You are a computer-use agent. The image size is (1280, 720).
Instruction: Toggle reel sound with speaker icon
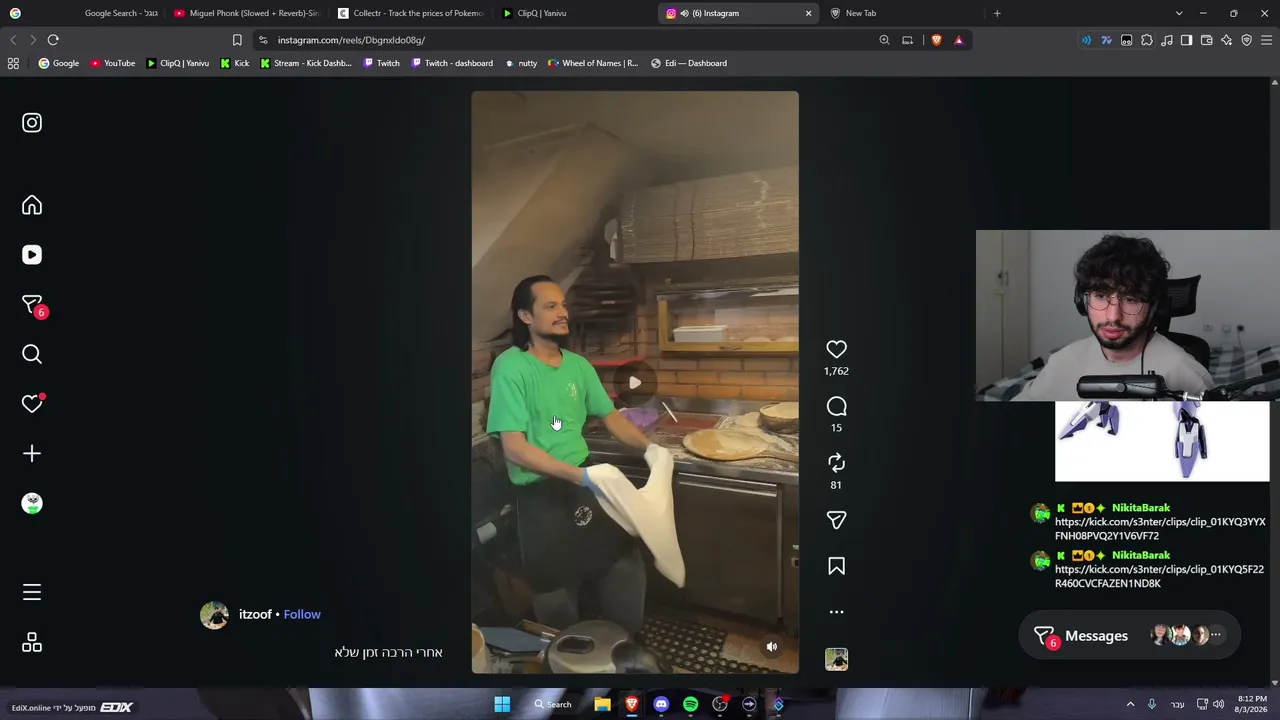[771, 647]
